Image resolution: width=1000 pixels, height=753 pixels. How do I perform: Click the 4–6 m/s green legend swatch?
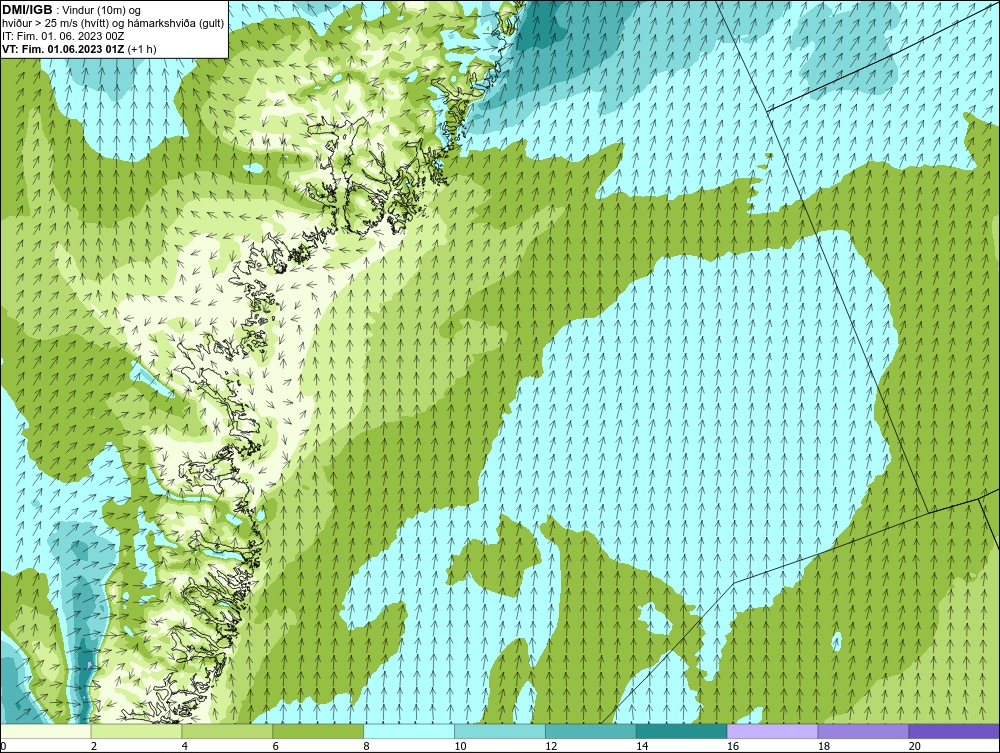point(227,731)
